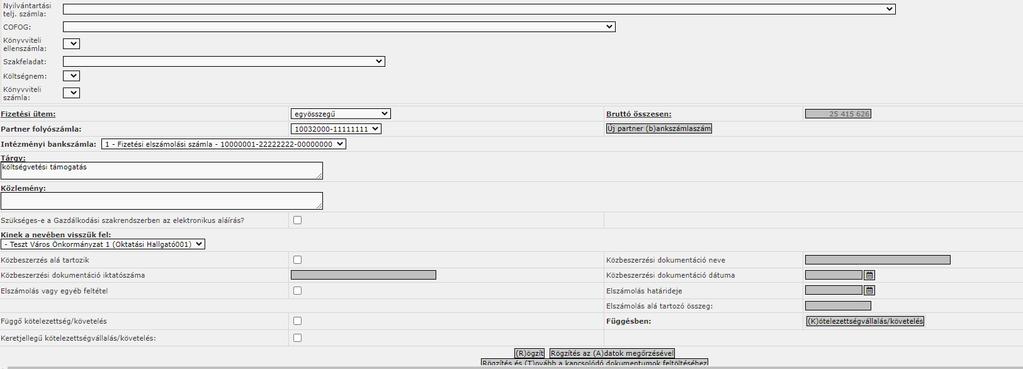
Task: Click the (R)ögzít button
Action: pyautogui.click(x=529, y=353)
